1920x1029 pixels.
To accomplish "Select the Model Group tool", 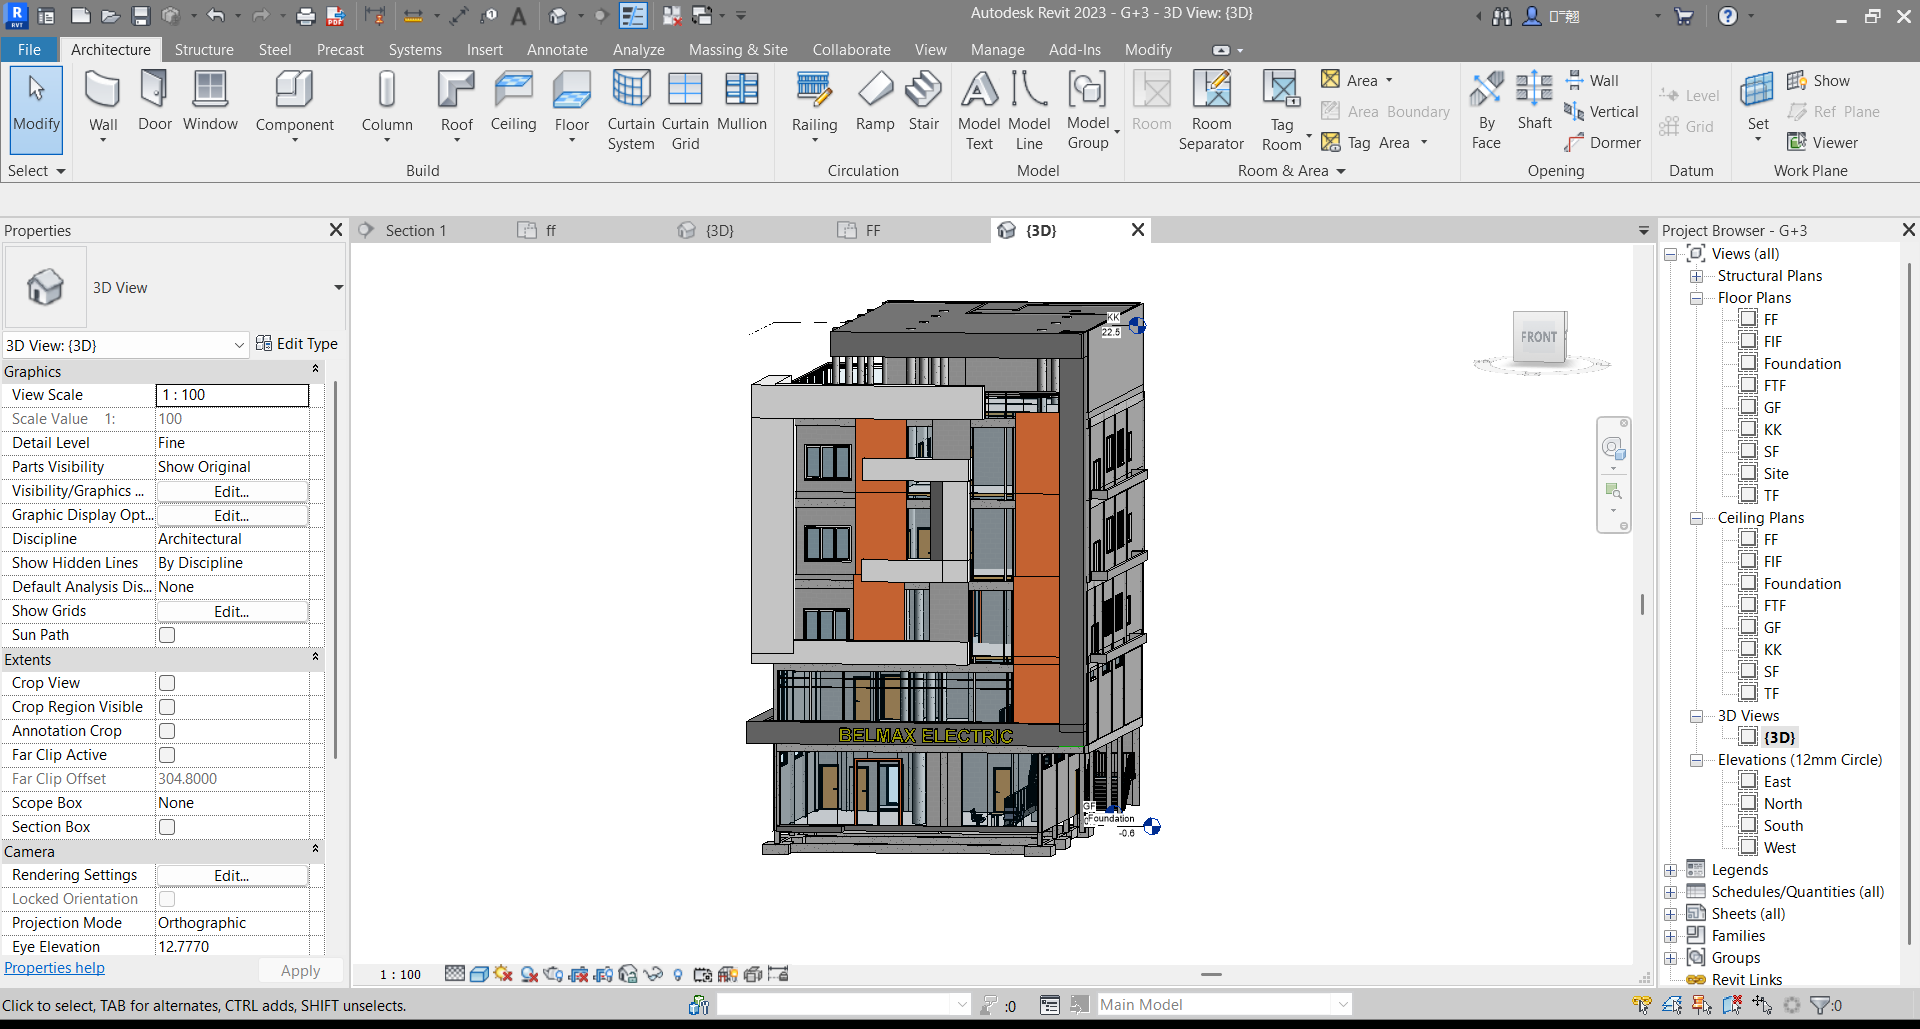I will pos(1088,110).
